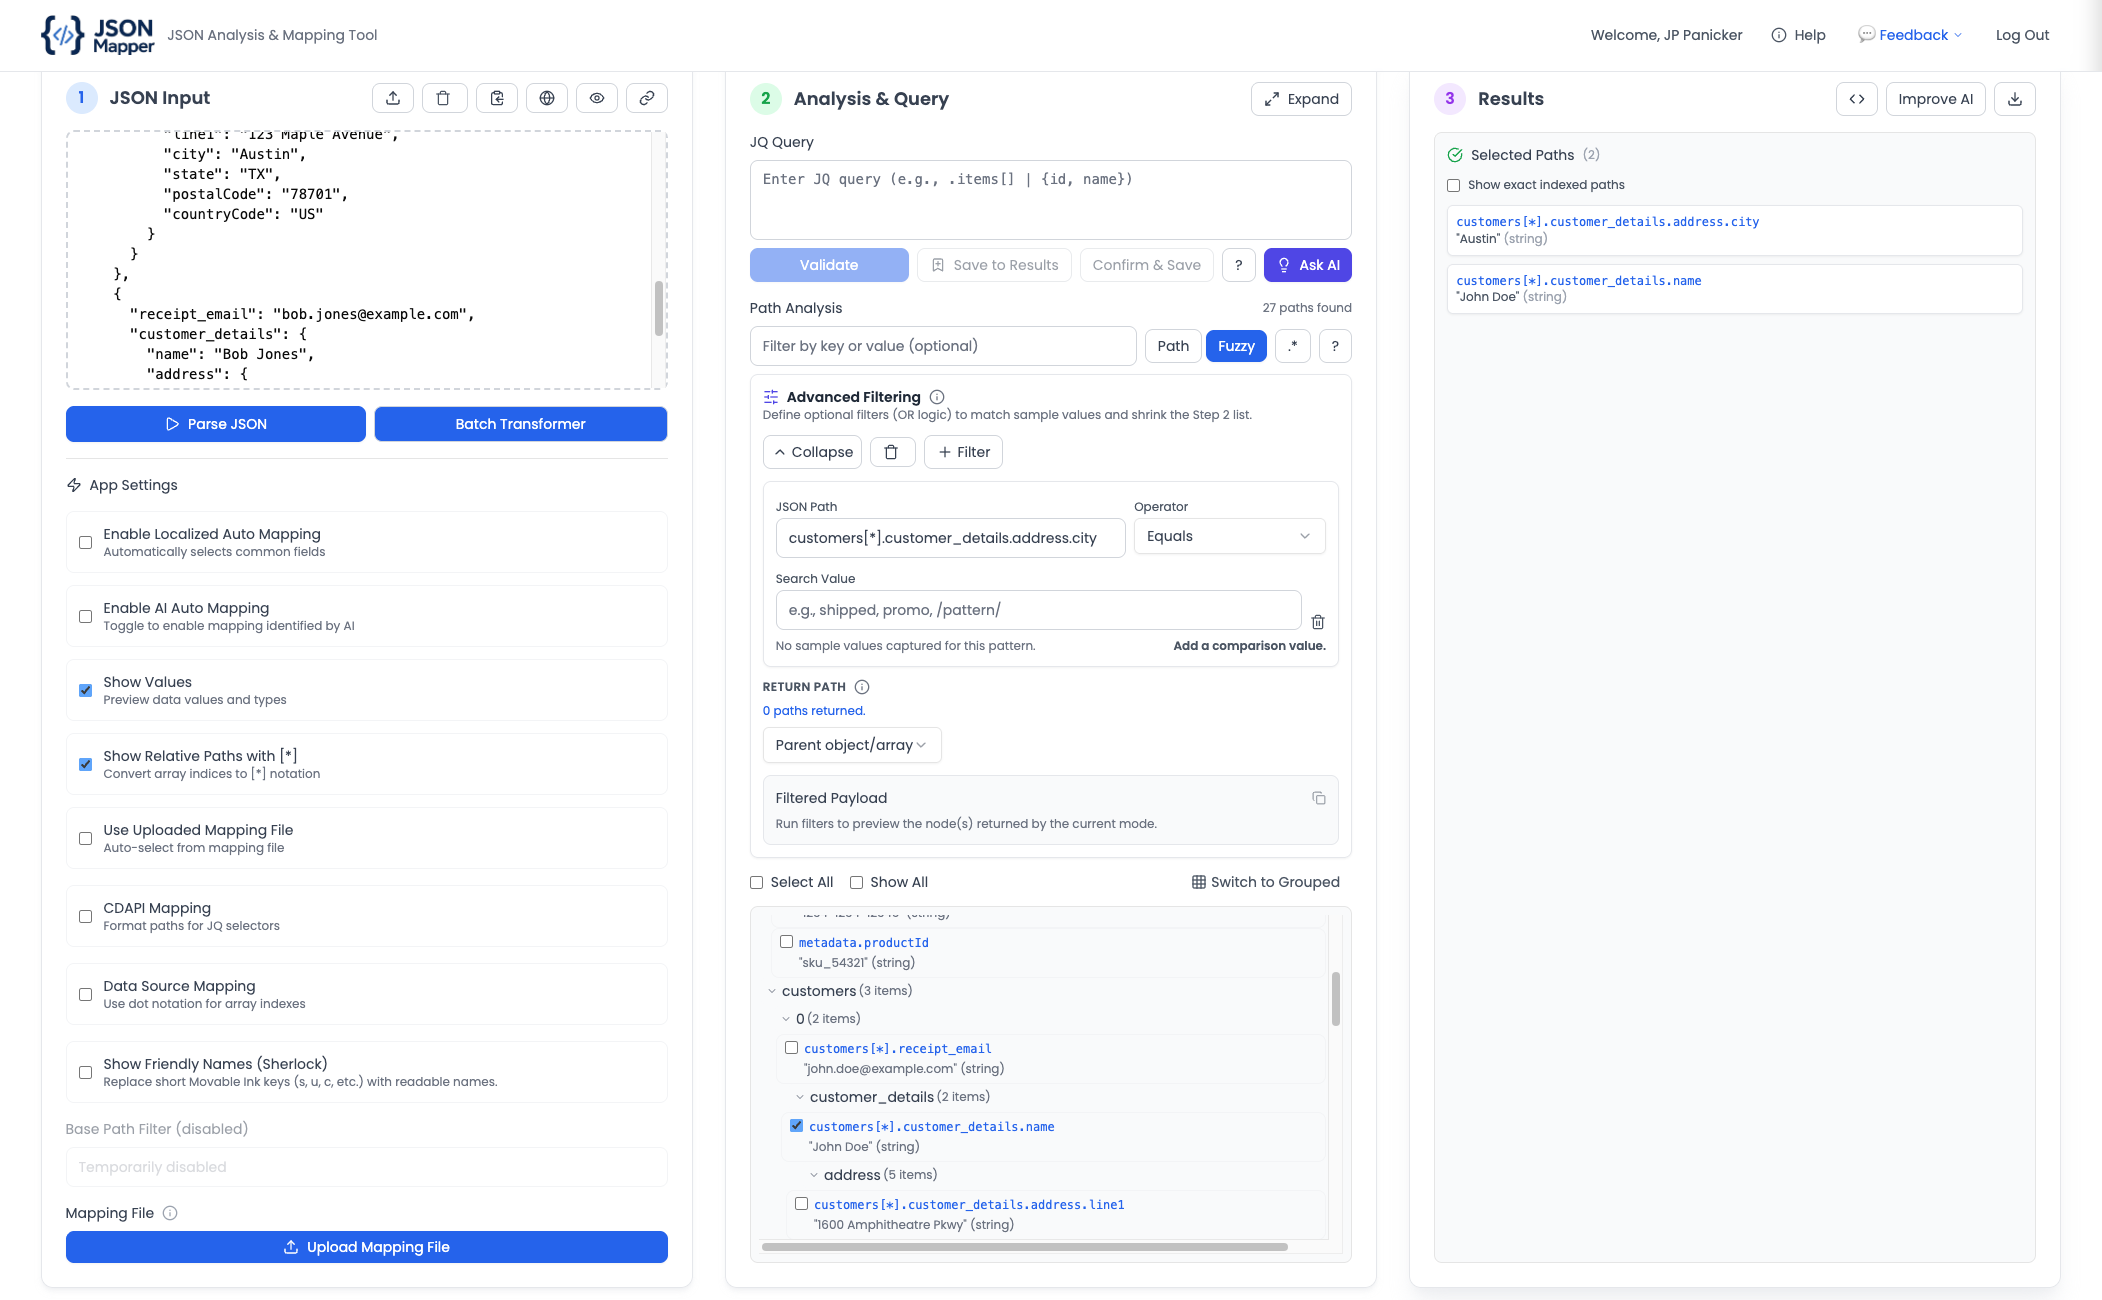This screenshot has height=1300, width=2102.
Task: Click the info icon next to Mapping File
Action: (170, 1213)
